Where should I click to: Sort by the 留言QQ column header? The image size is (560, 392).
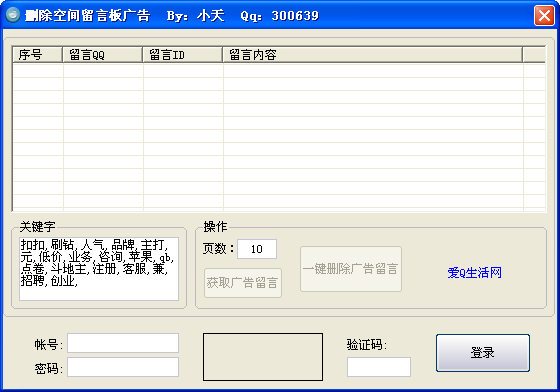(x=102, y=55)
